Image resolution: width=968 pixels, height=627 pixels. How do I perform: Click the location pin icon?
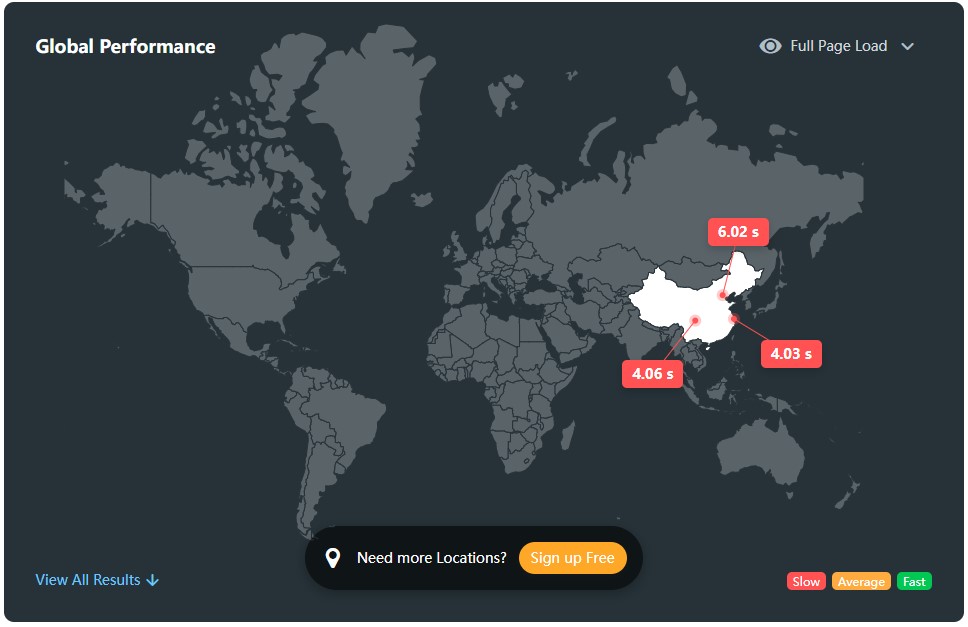[x=332, y=558]
